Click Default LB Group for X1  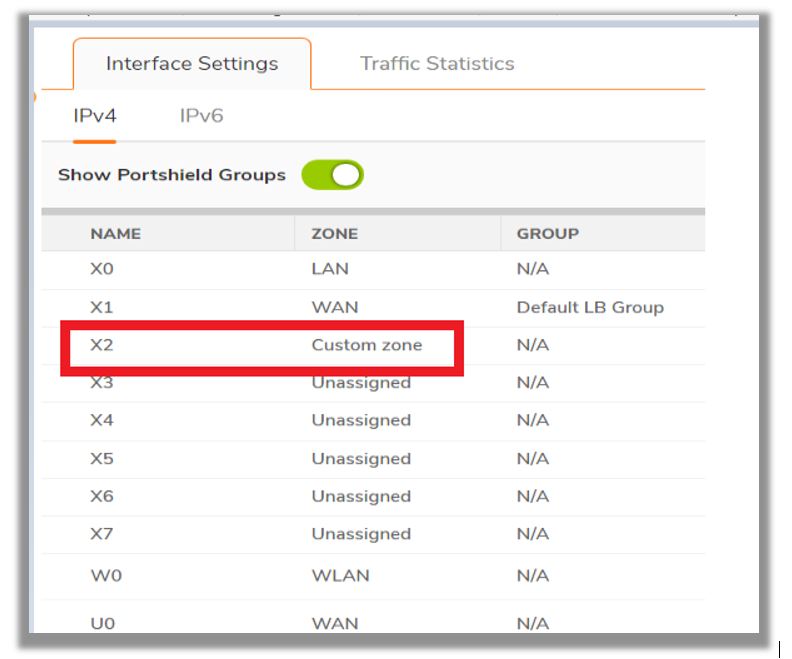click(590, 308)
